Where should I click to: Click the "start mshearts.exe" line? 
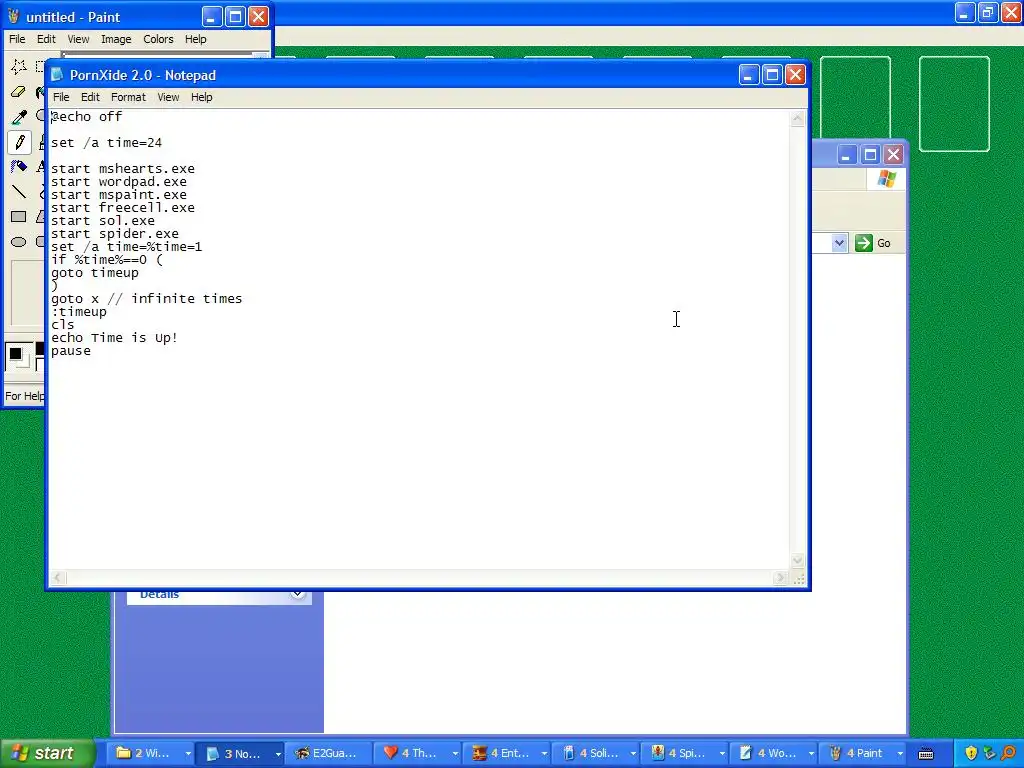[x=123, y=168]
